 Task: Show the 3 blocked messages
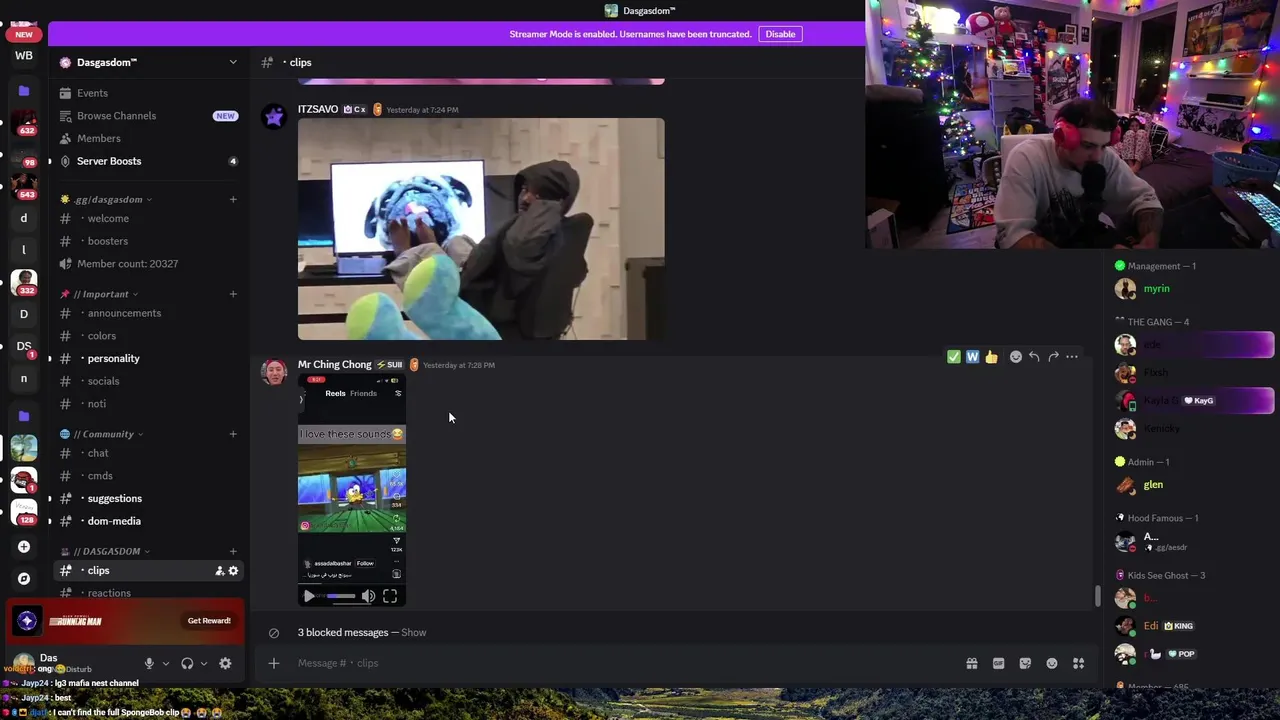tap(413, 633)
